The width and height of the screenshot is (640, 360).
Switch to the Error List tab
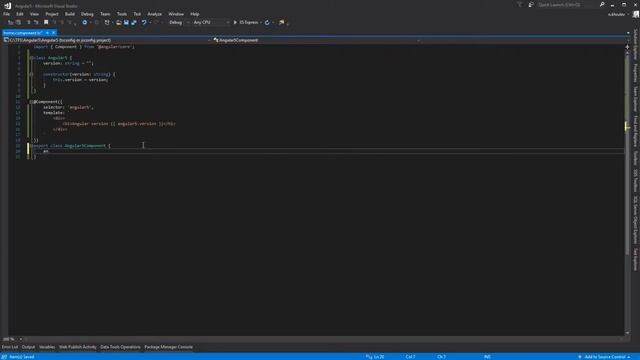click(10, 347)
